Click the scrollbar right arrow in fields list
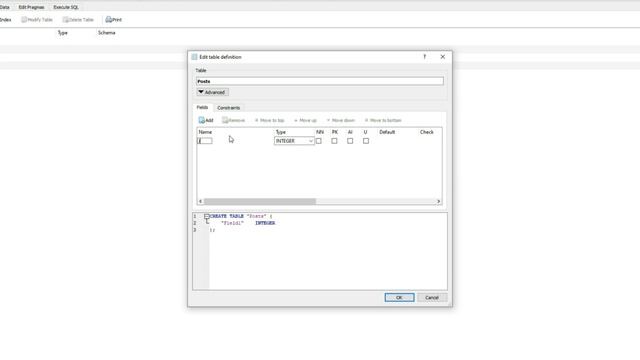Screen dimensions: 640x360 click(x=438, y=201)
